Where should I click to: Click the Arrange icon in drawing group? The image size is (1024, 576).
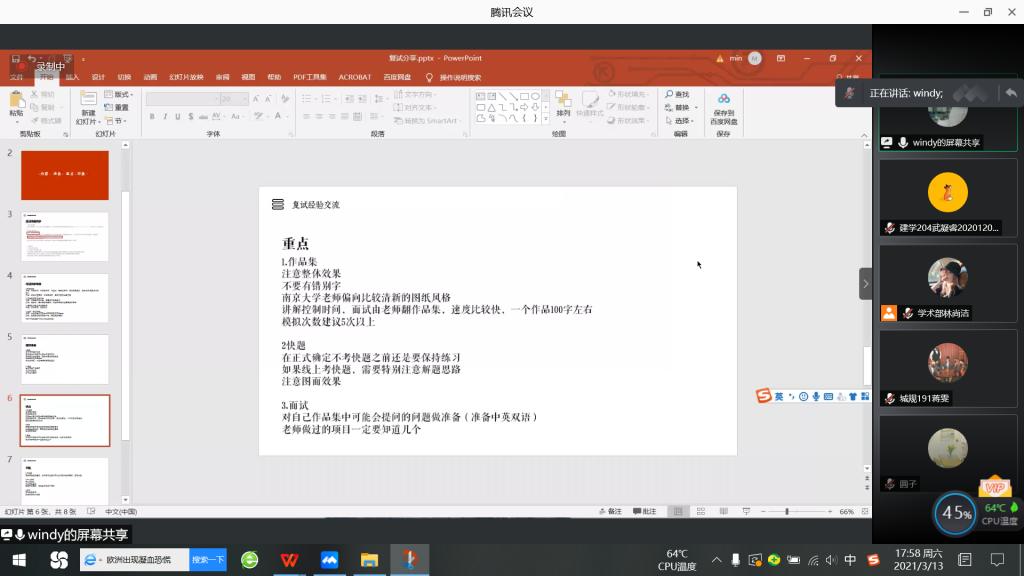coord(563,103)
